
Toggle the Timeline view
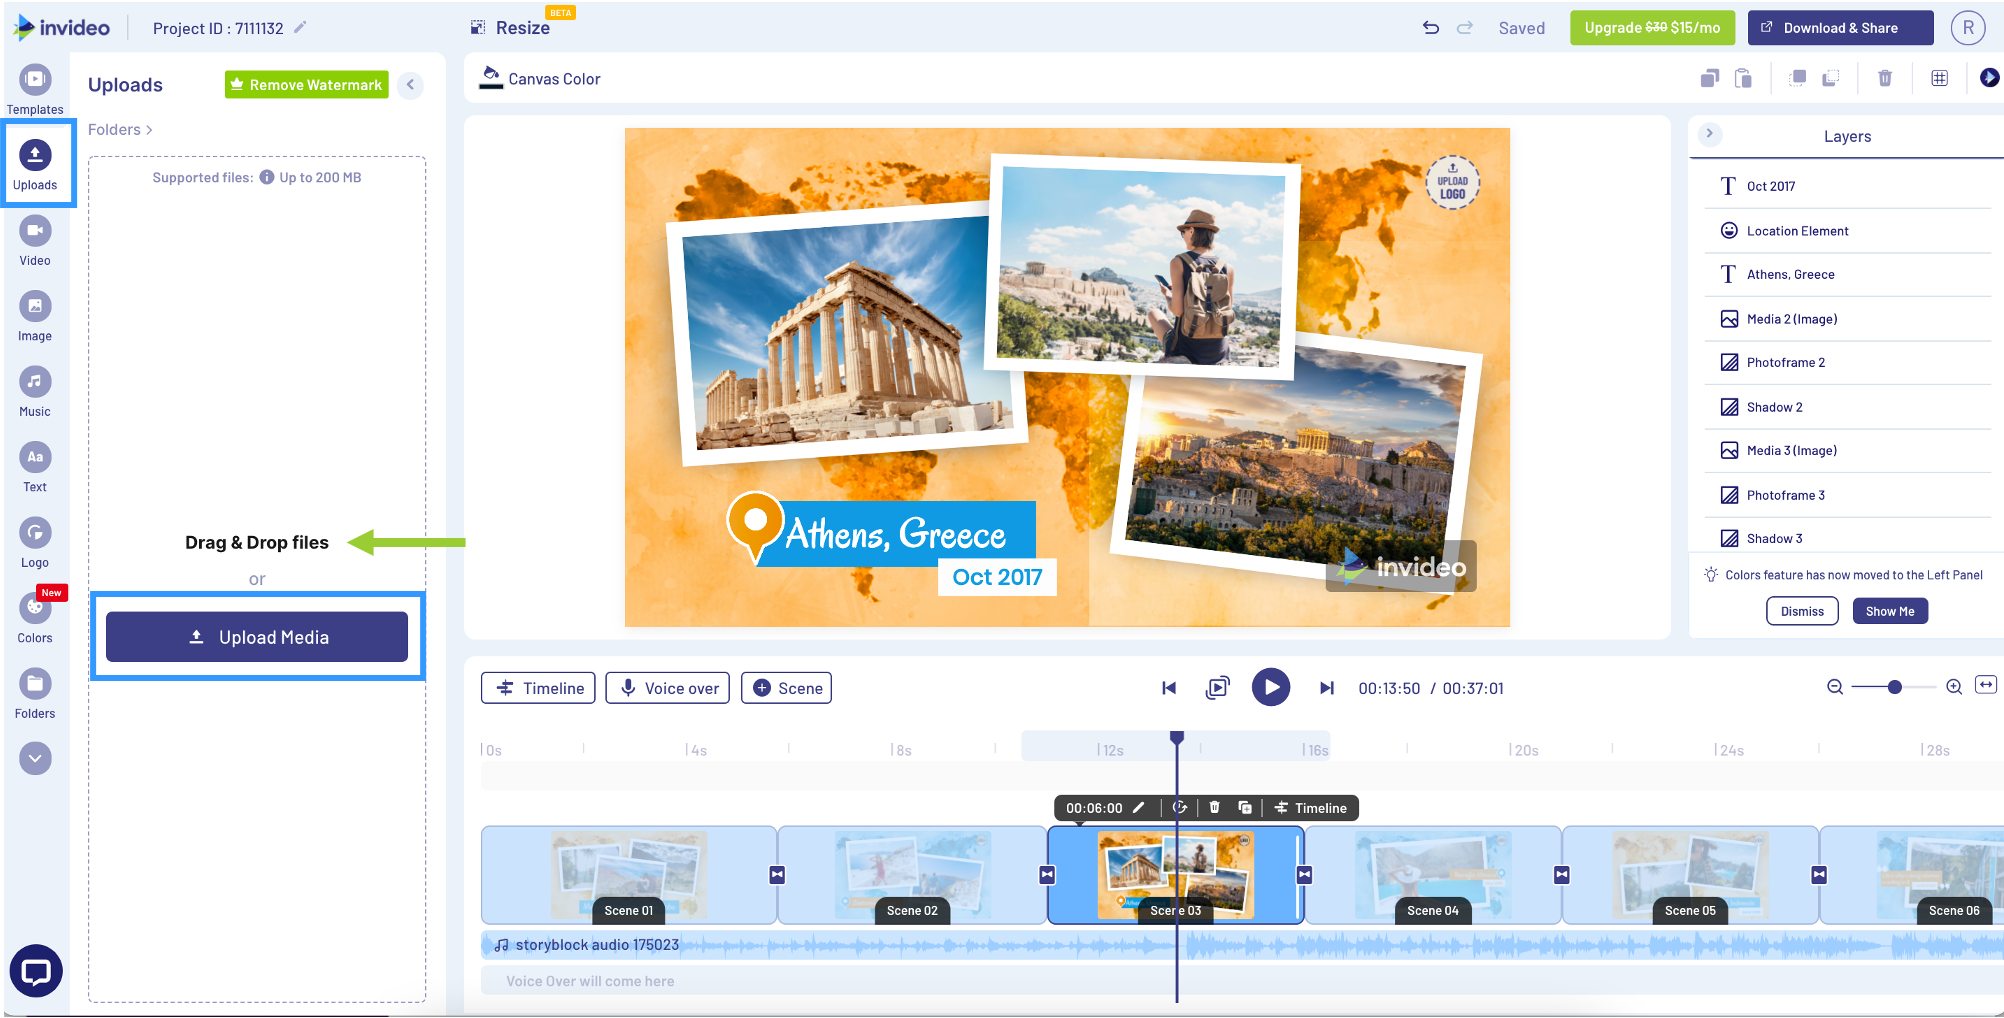(538, 687)
